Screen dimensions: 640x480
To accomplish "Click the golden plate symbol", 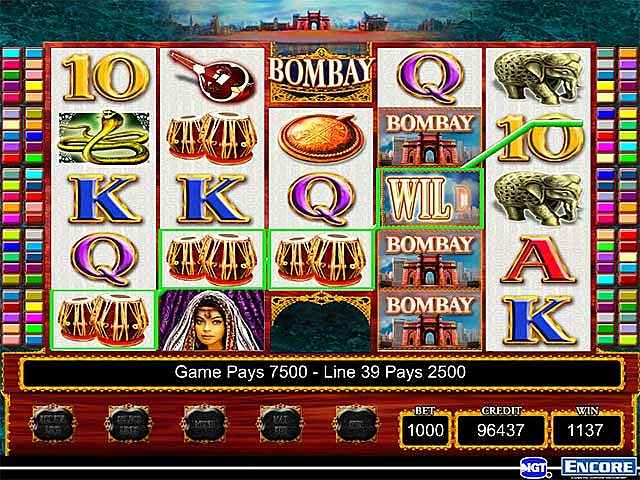I will click(x=321, y=138).
